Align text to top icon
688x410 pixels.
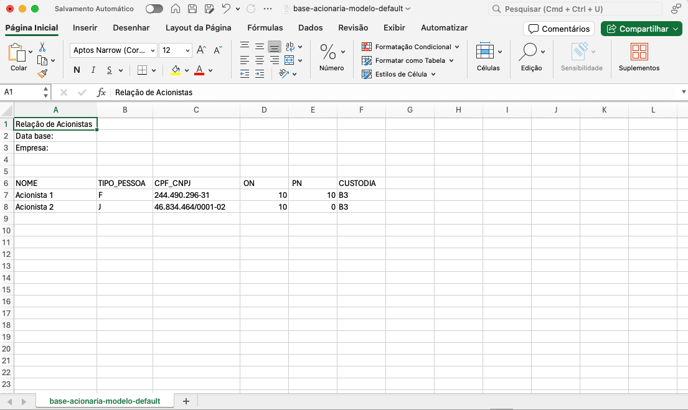[244, 46]
